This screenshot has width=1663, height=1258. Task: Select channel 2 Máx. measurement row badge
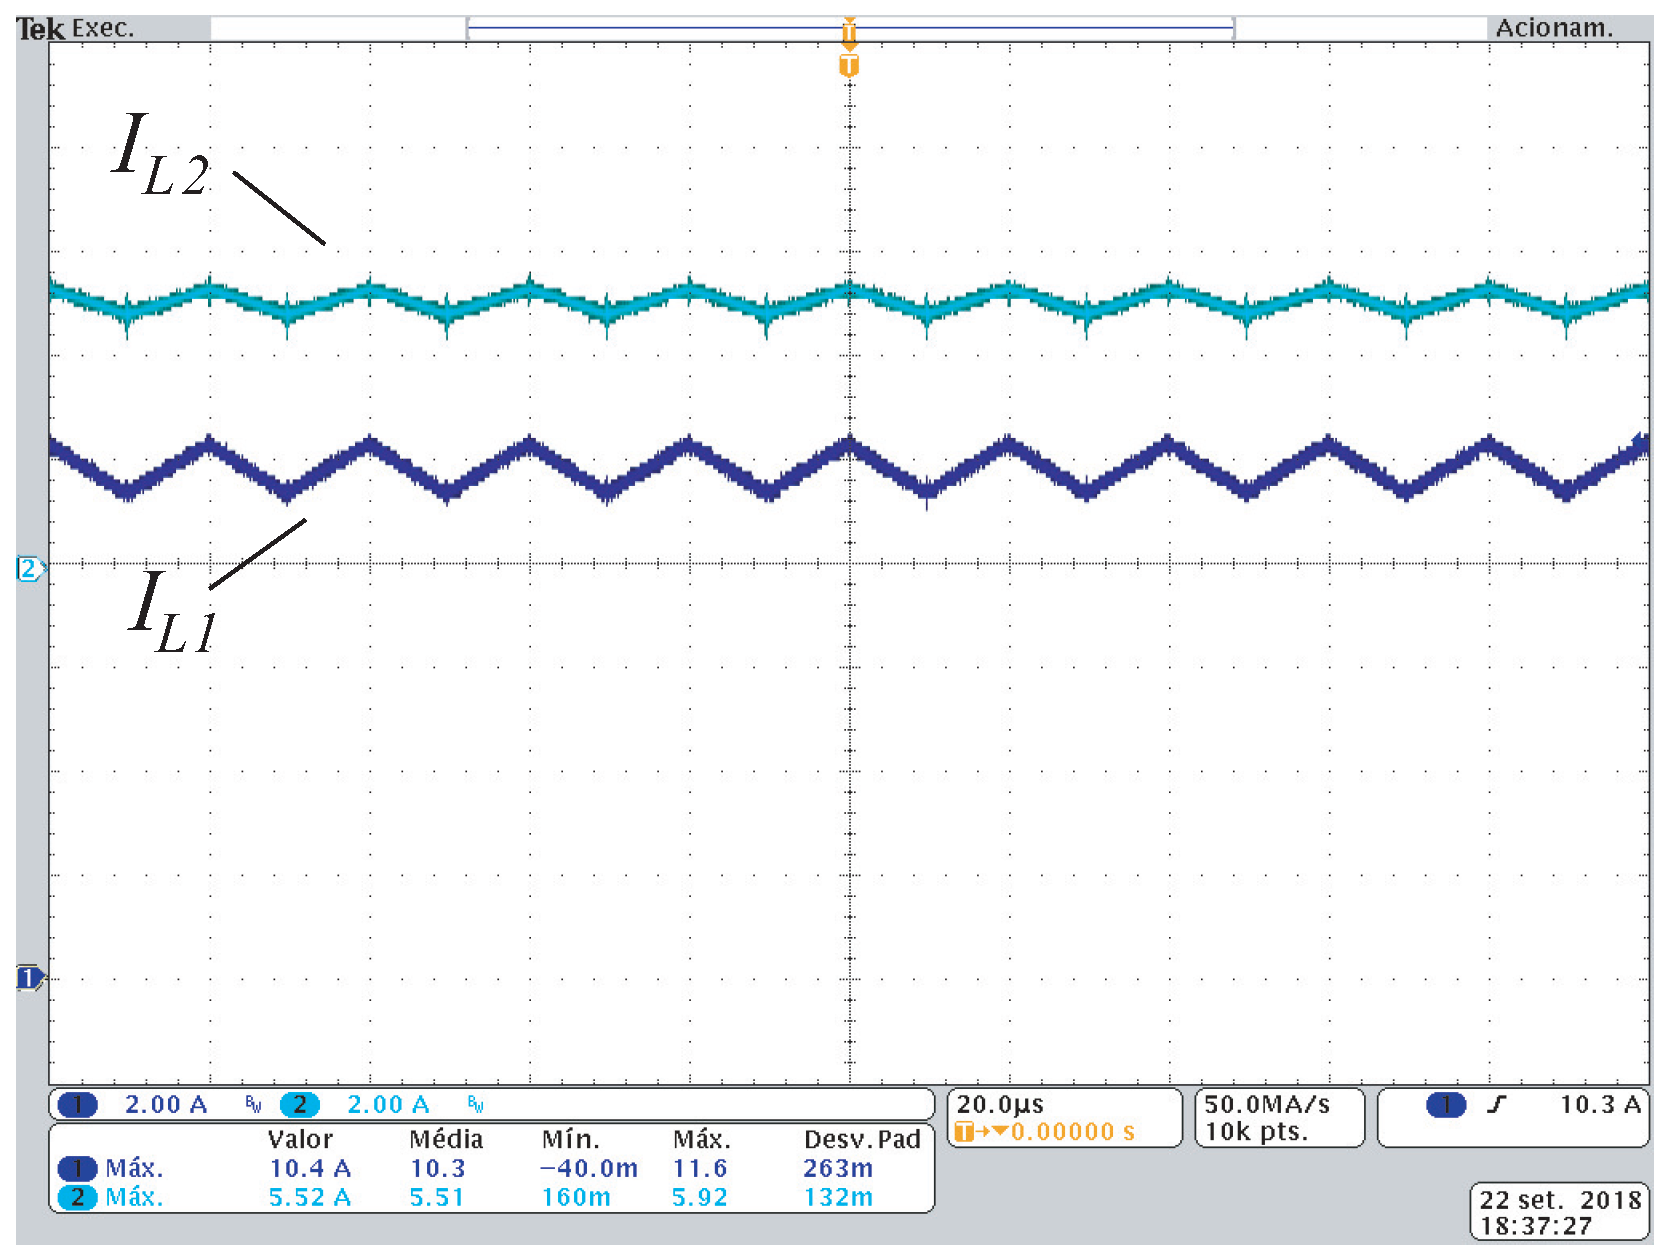[77, 1197]
